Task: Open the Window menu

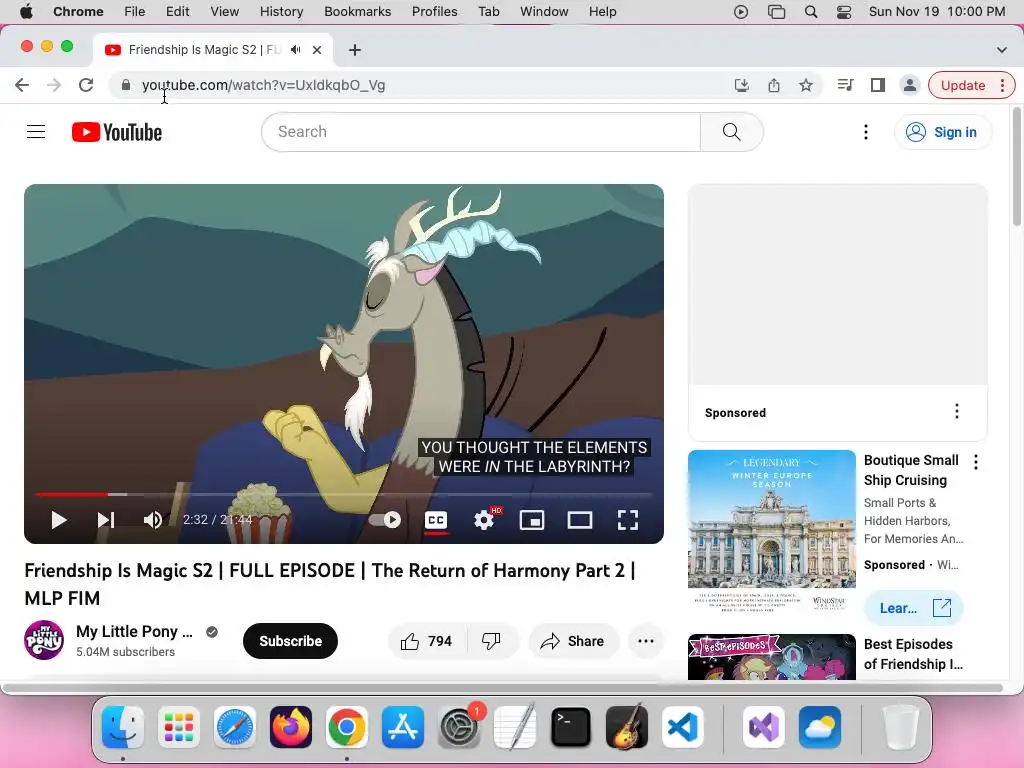Action: (x=544, y=12)
